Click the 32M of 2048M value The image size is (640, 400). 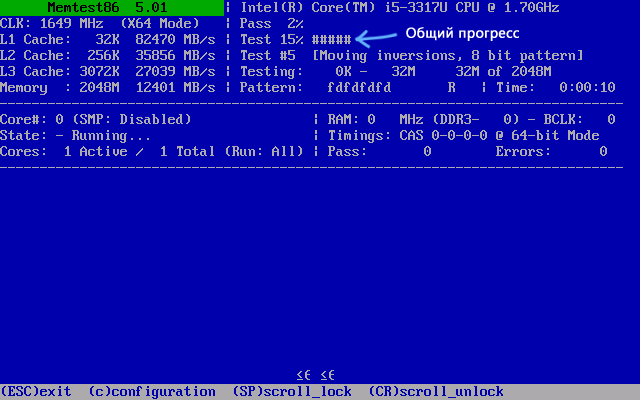click(503, 71)
